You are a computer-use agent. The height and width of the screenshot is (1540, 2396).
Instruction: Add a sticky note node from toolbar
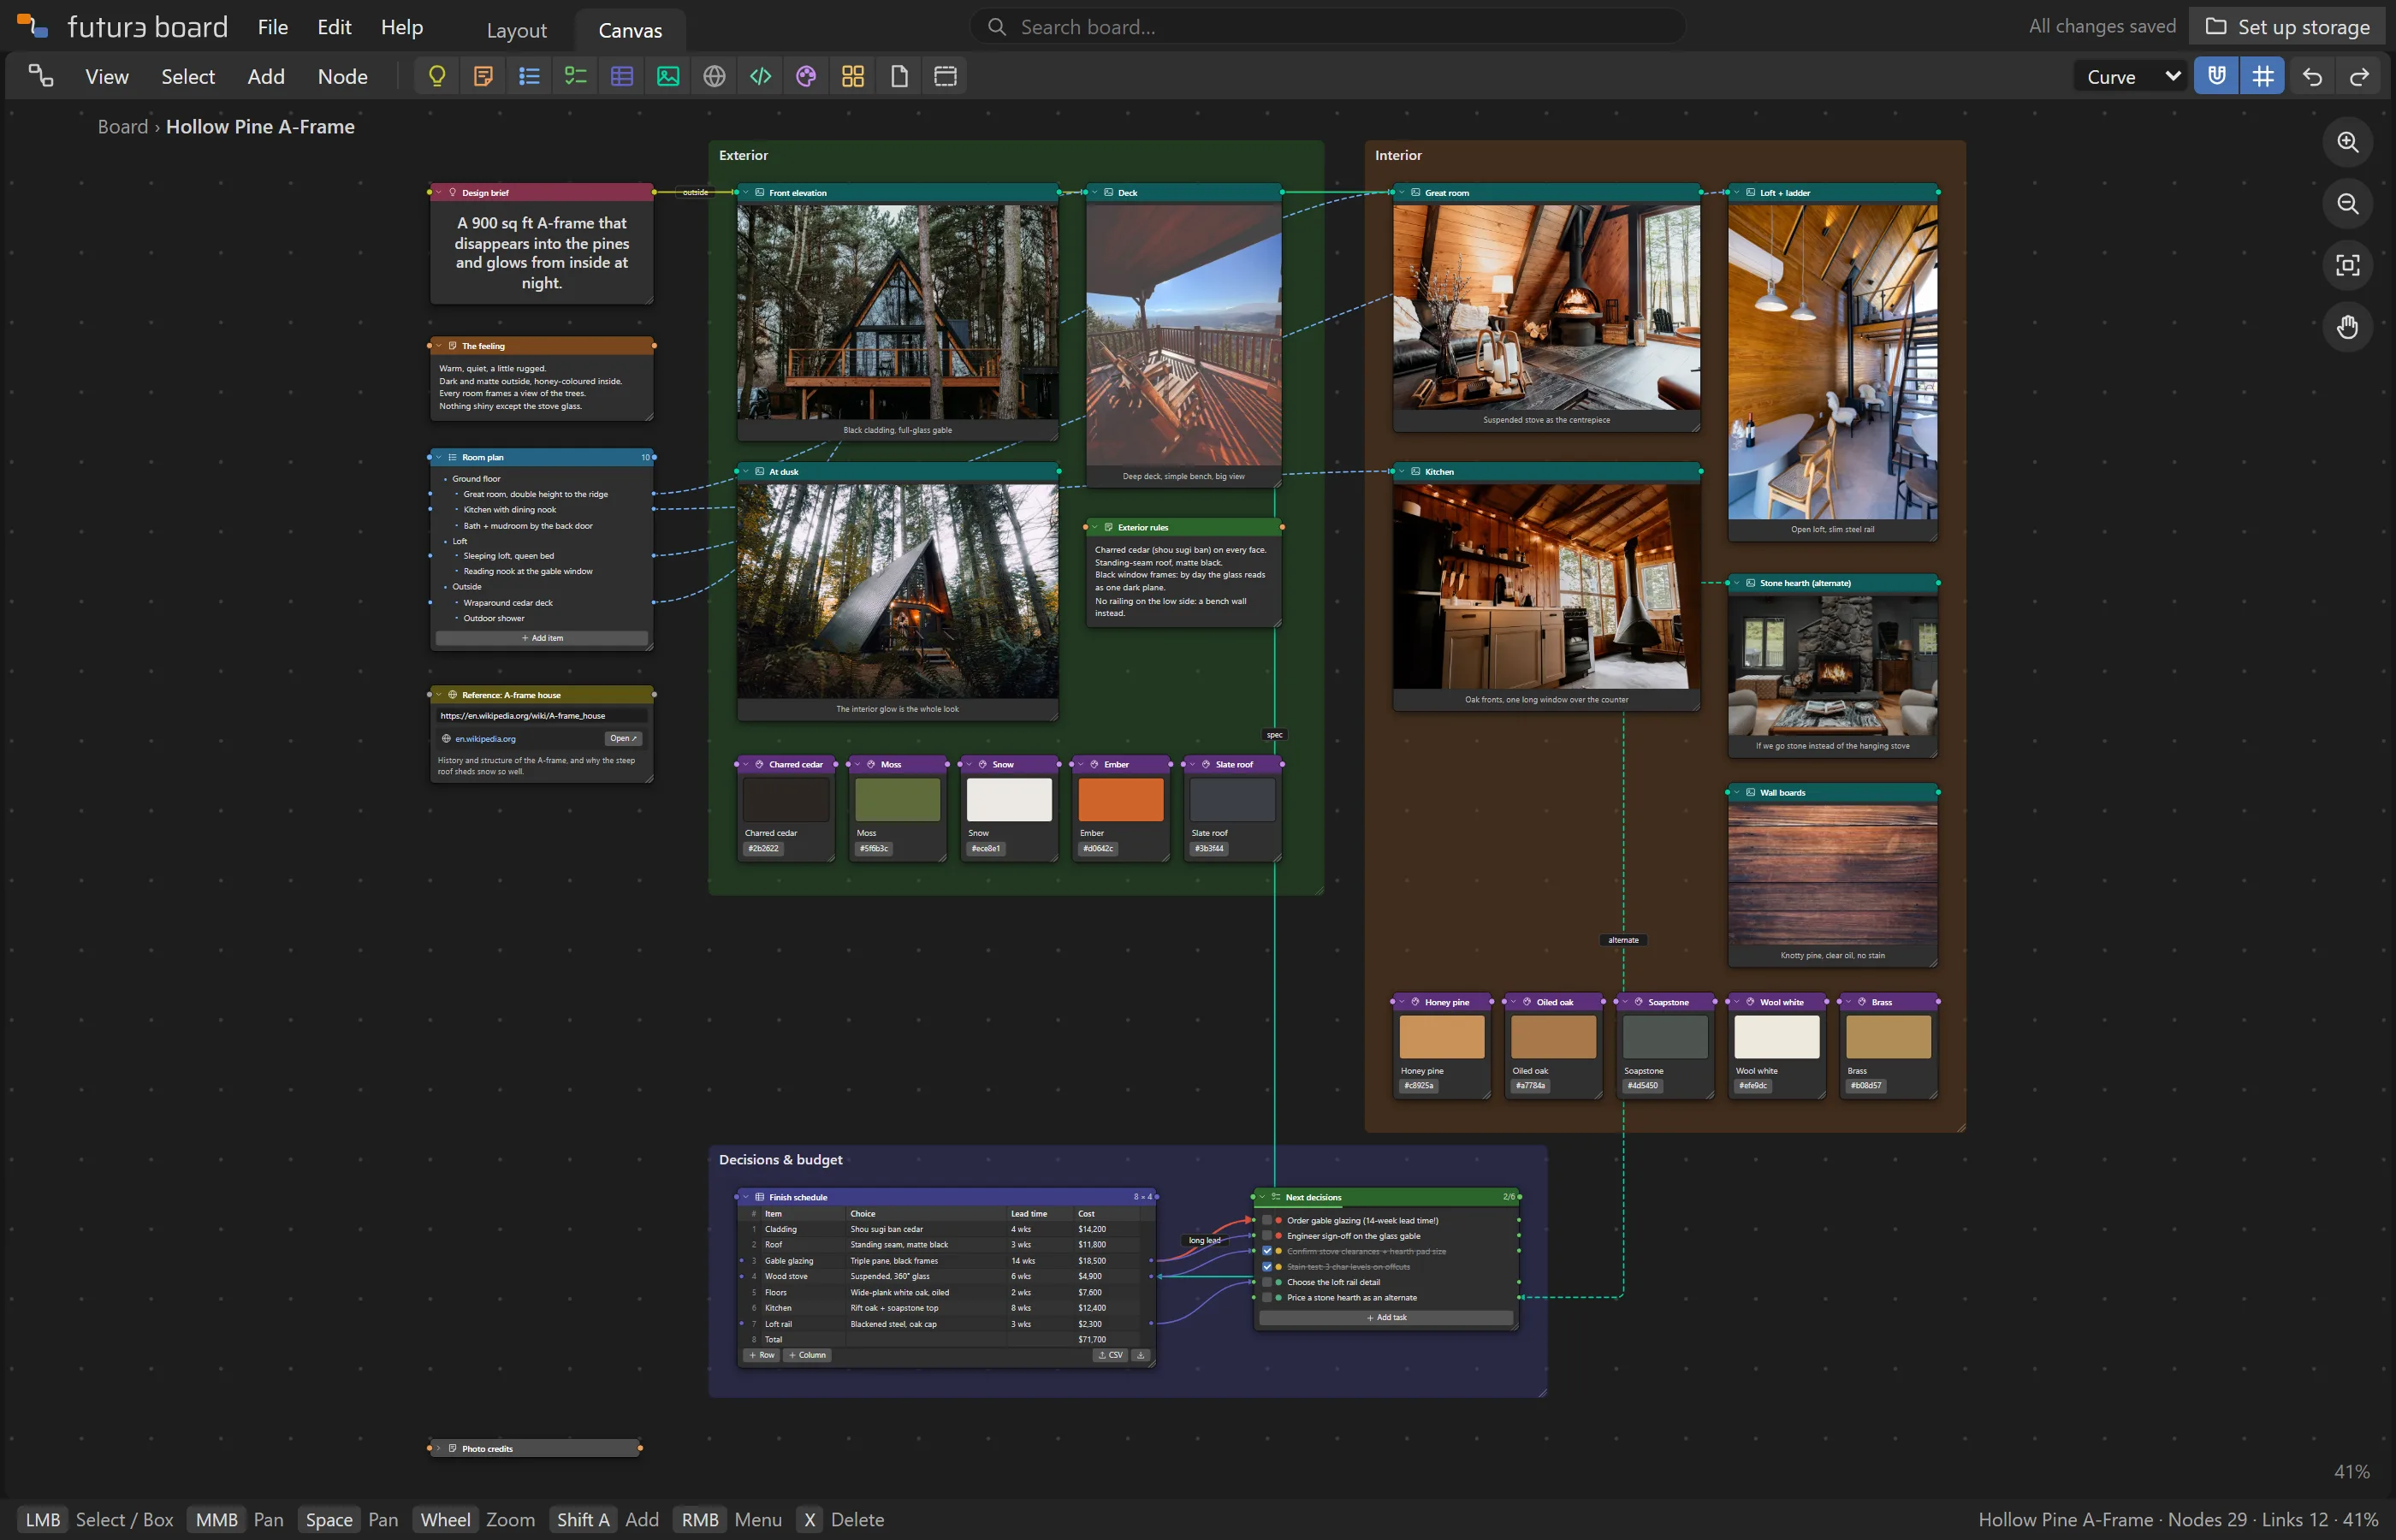tap(483, 76)
